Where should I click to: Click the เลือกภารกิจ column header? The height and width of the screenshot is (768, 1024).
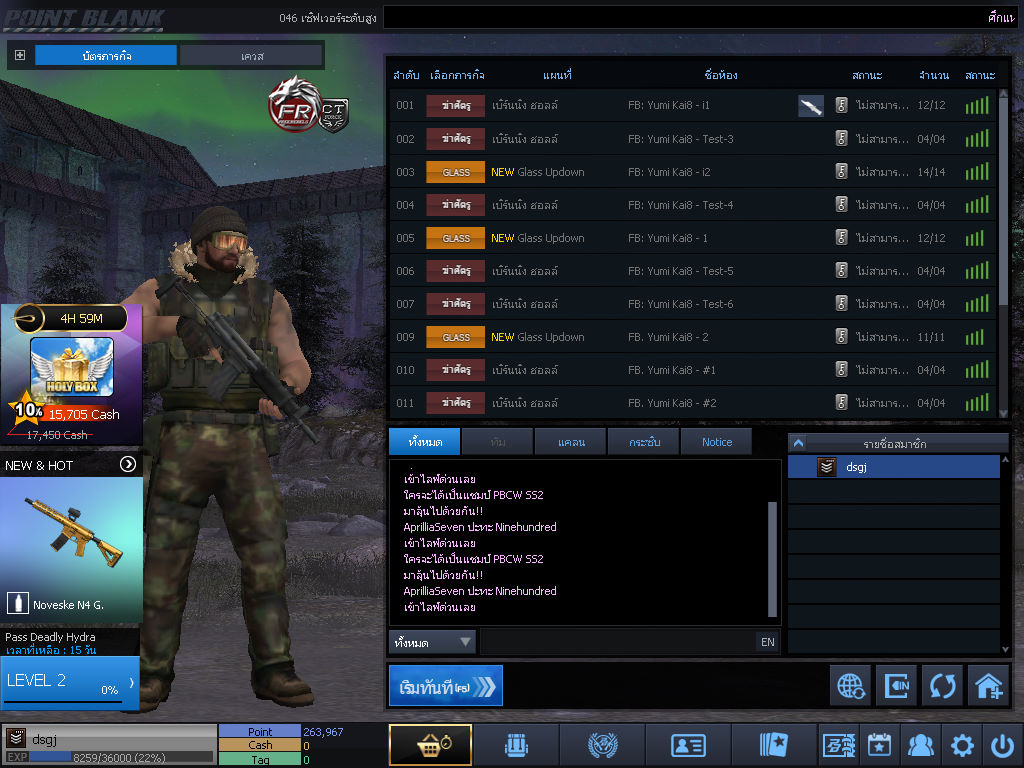click(457, 75)
